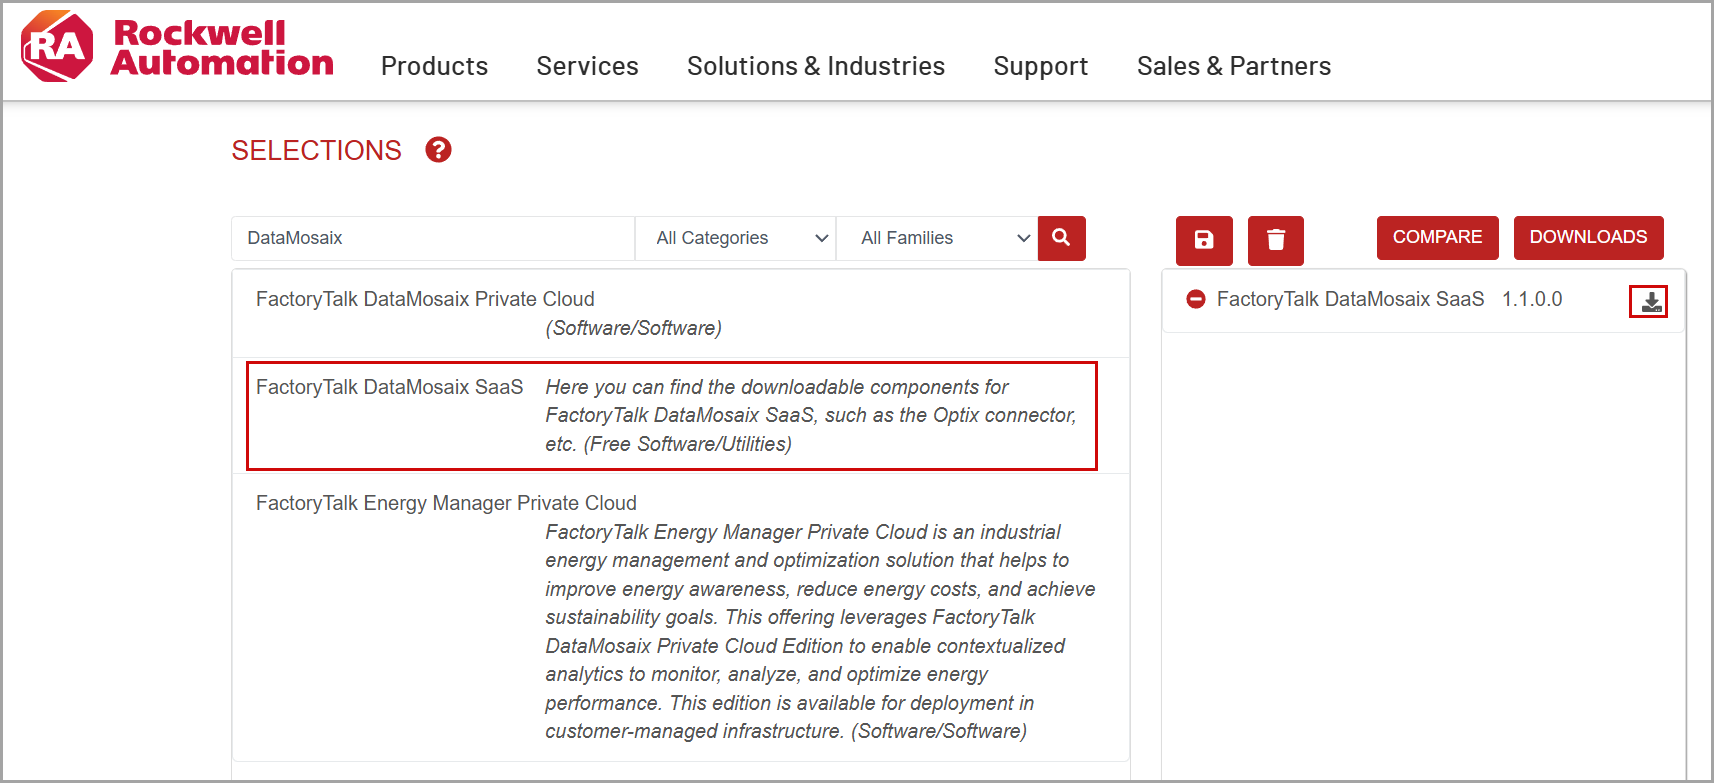
Task: Click the Rockwell Automation logo
Action: [x=177, y=47]
